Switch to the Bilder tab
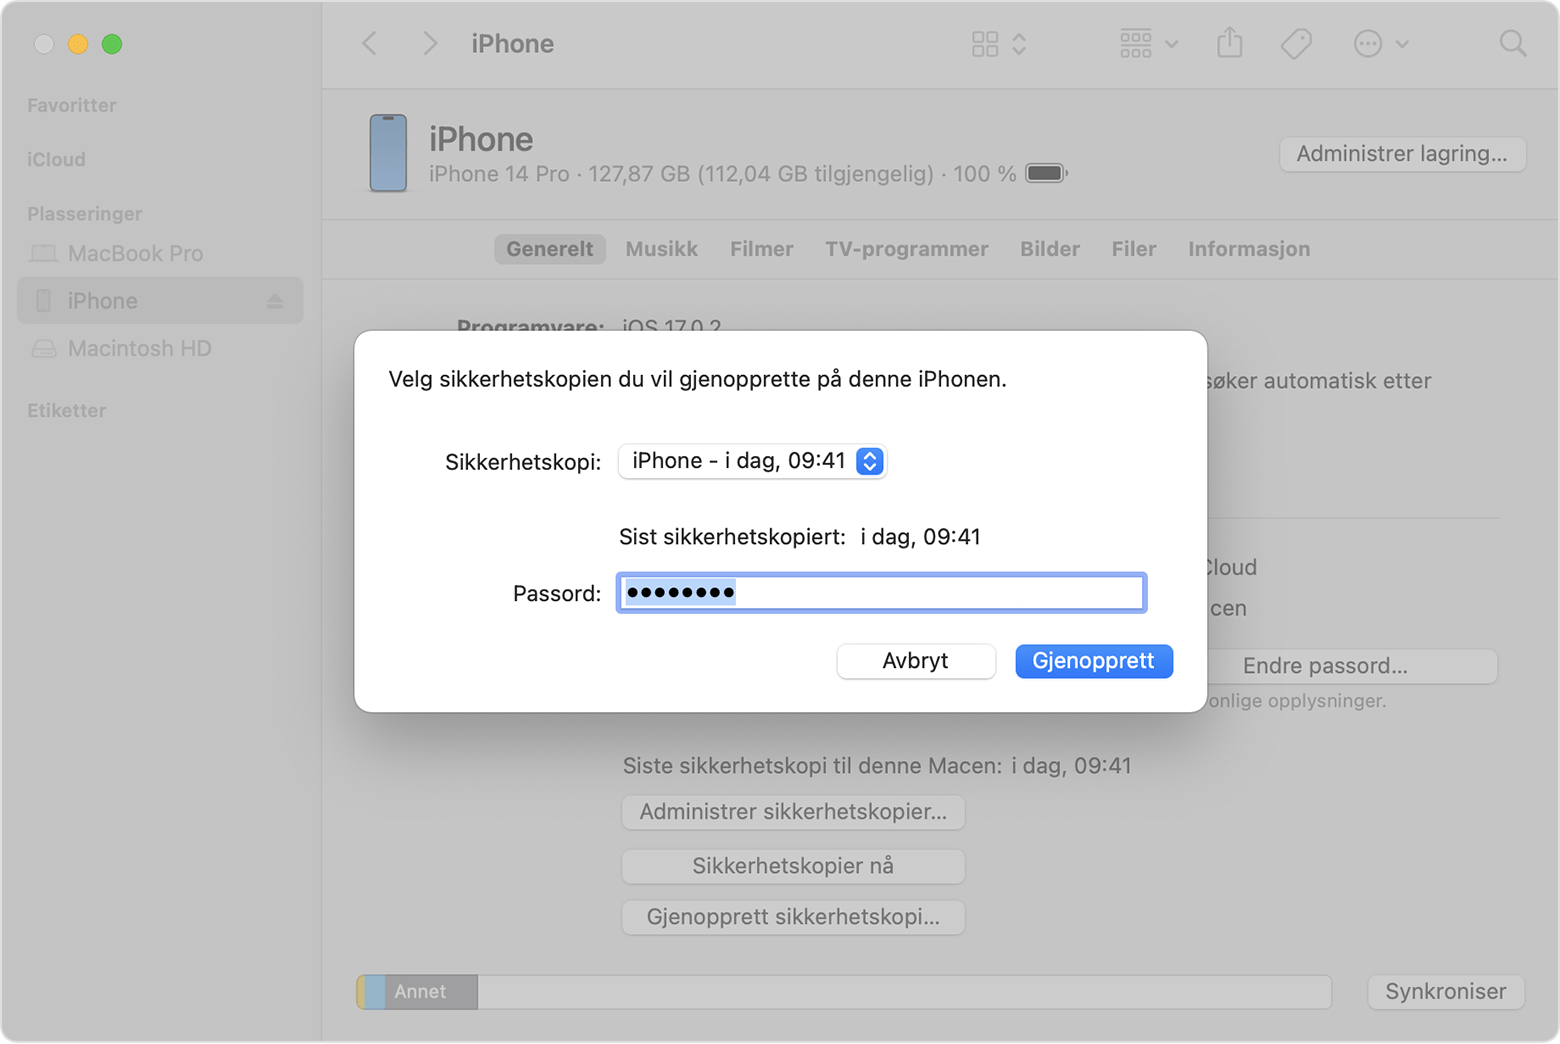This screenshot has height=1044, width=1560. point(1050,249)
